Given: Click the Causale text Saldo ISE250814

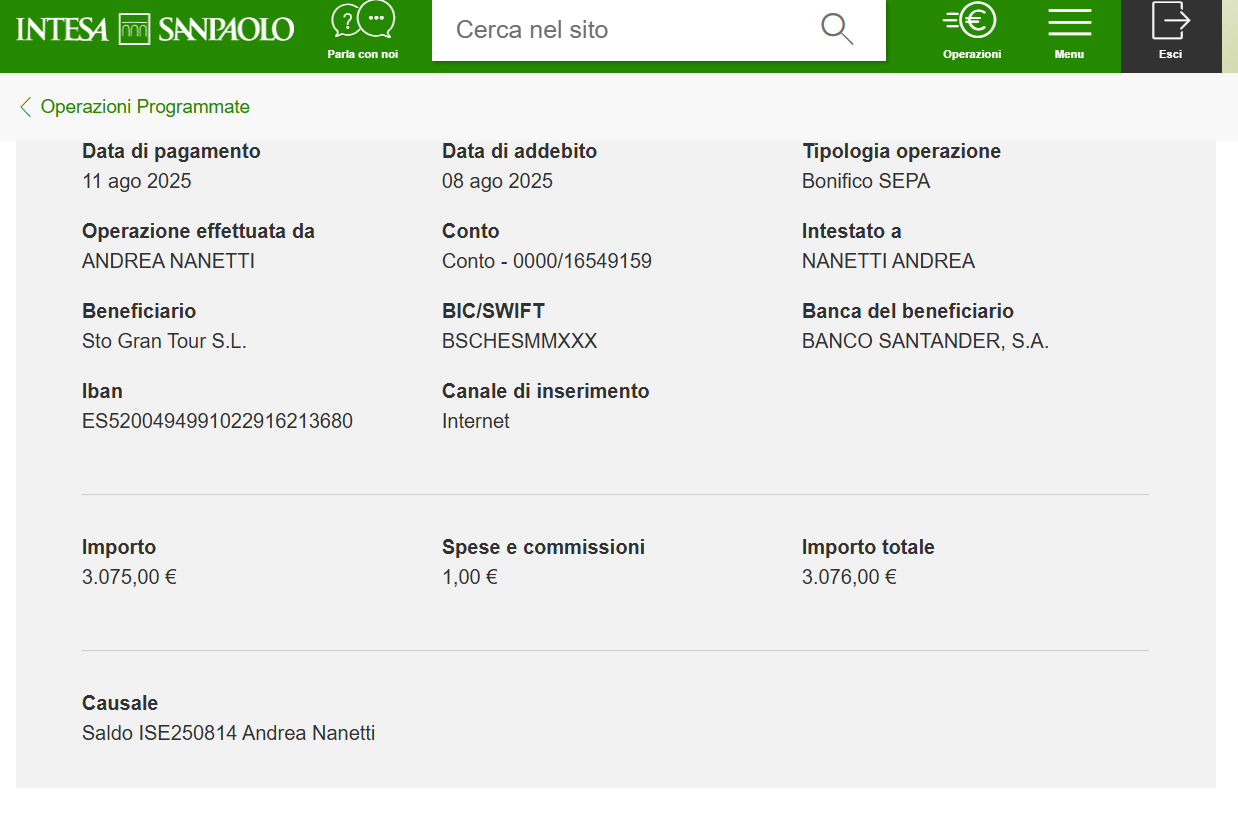Looking at the screenshot, I should coord(159,733).
